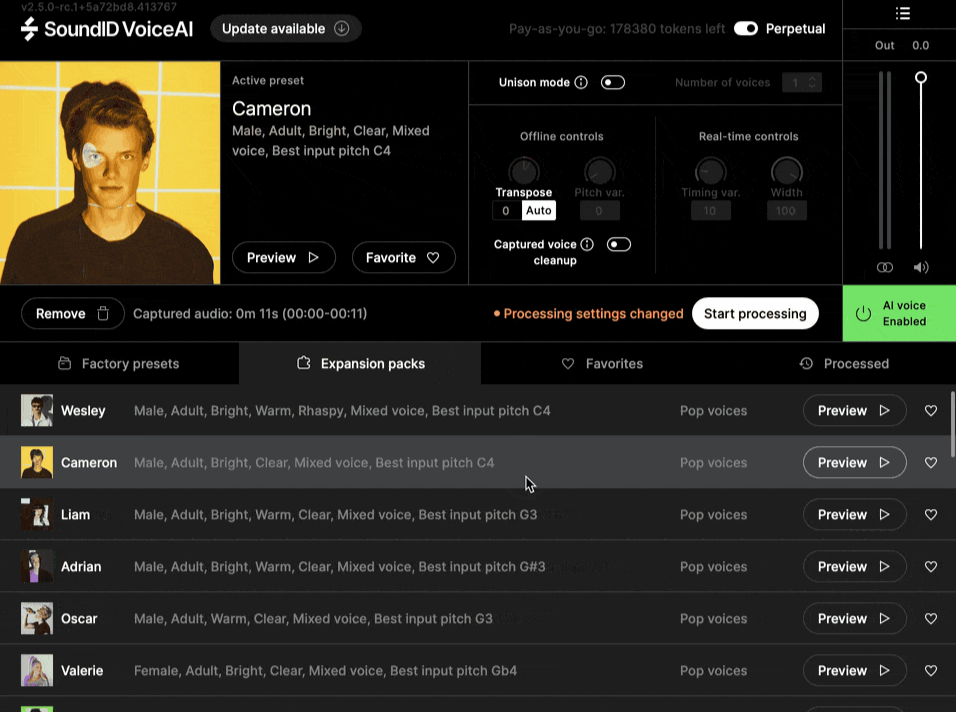Open the Processed tab
This screenshot has width=956, height=712.
click(845, 363)
